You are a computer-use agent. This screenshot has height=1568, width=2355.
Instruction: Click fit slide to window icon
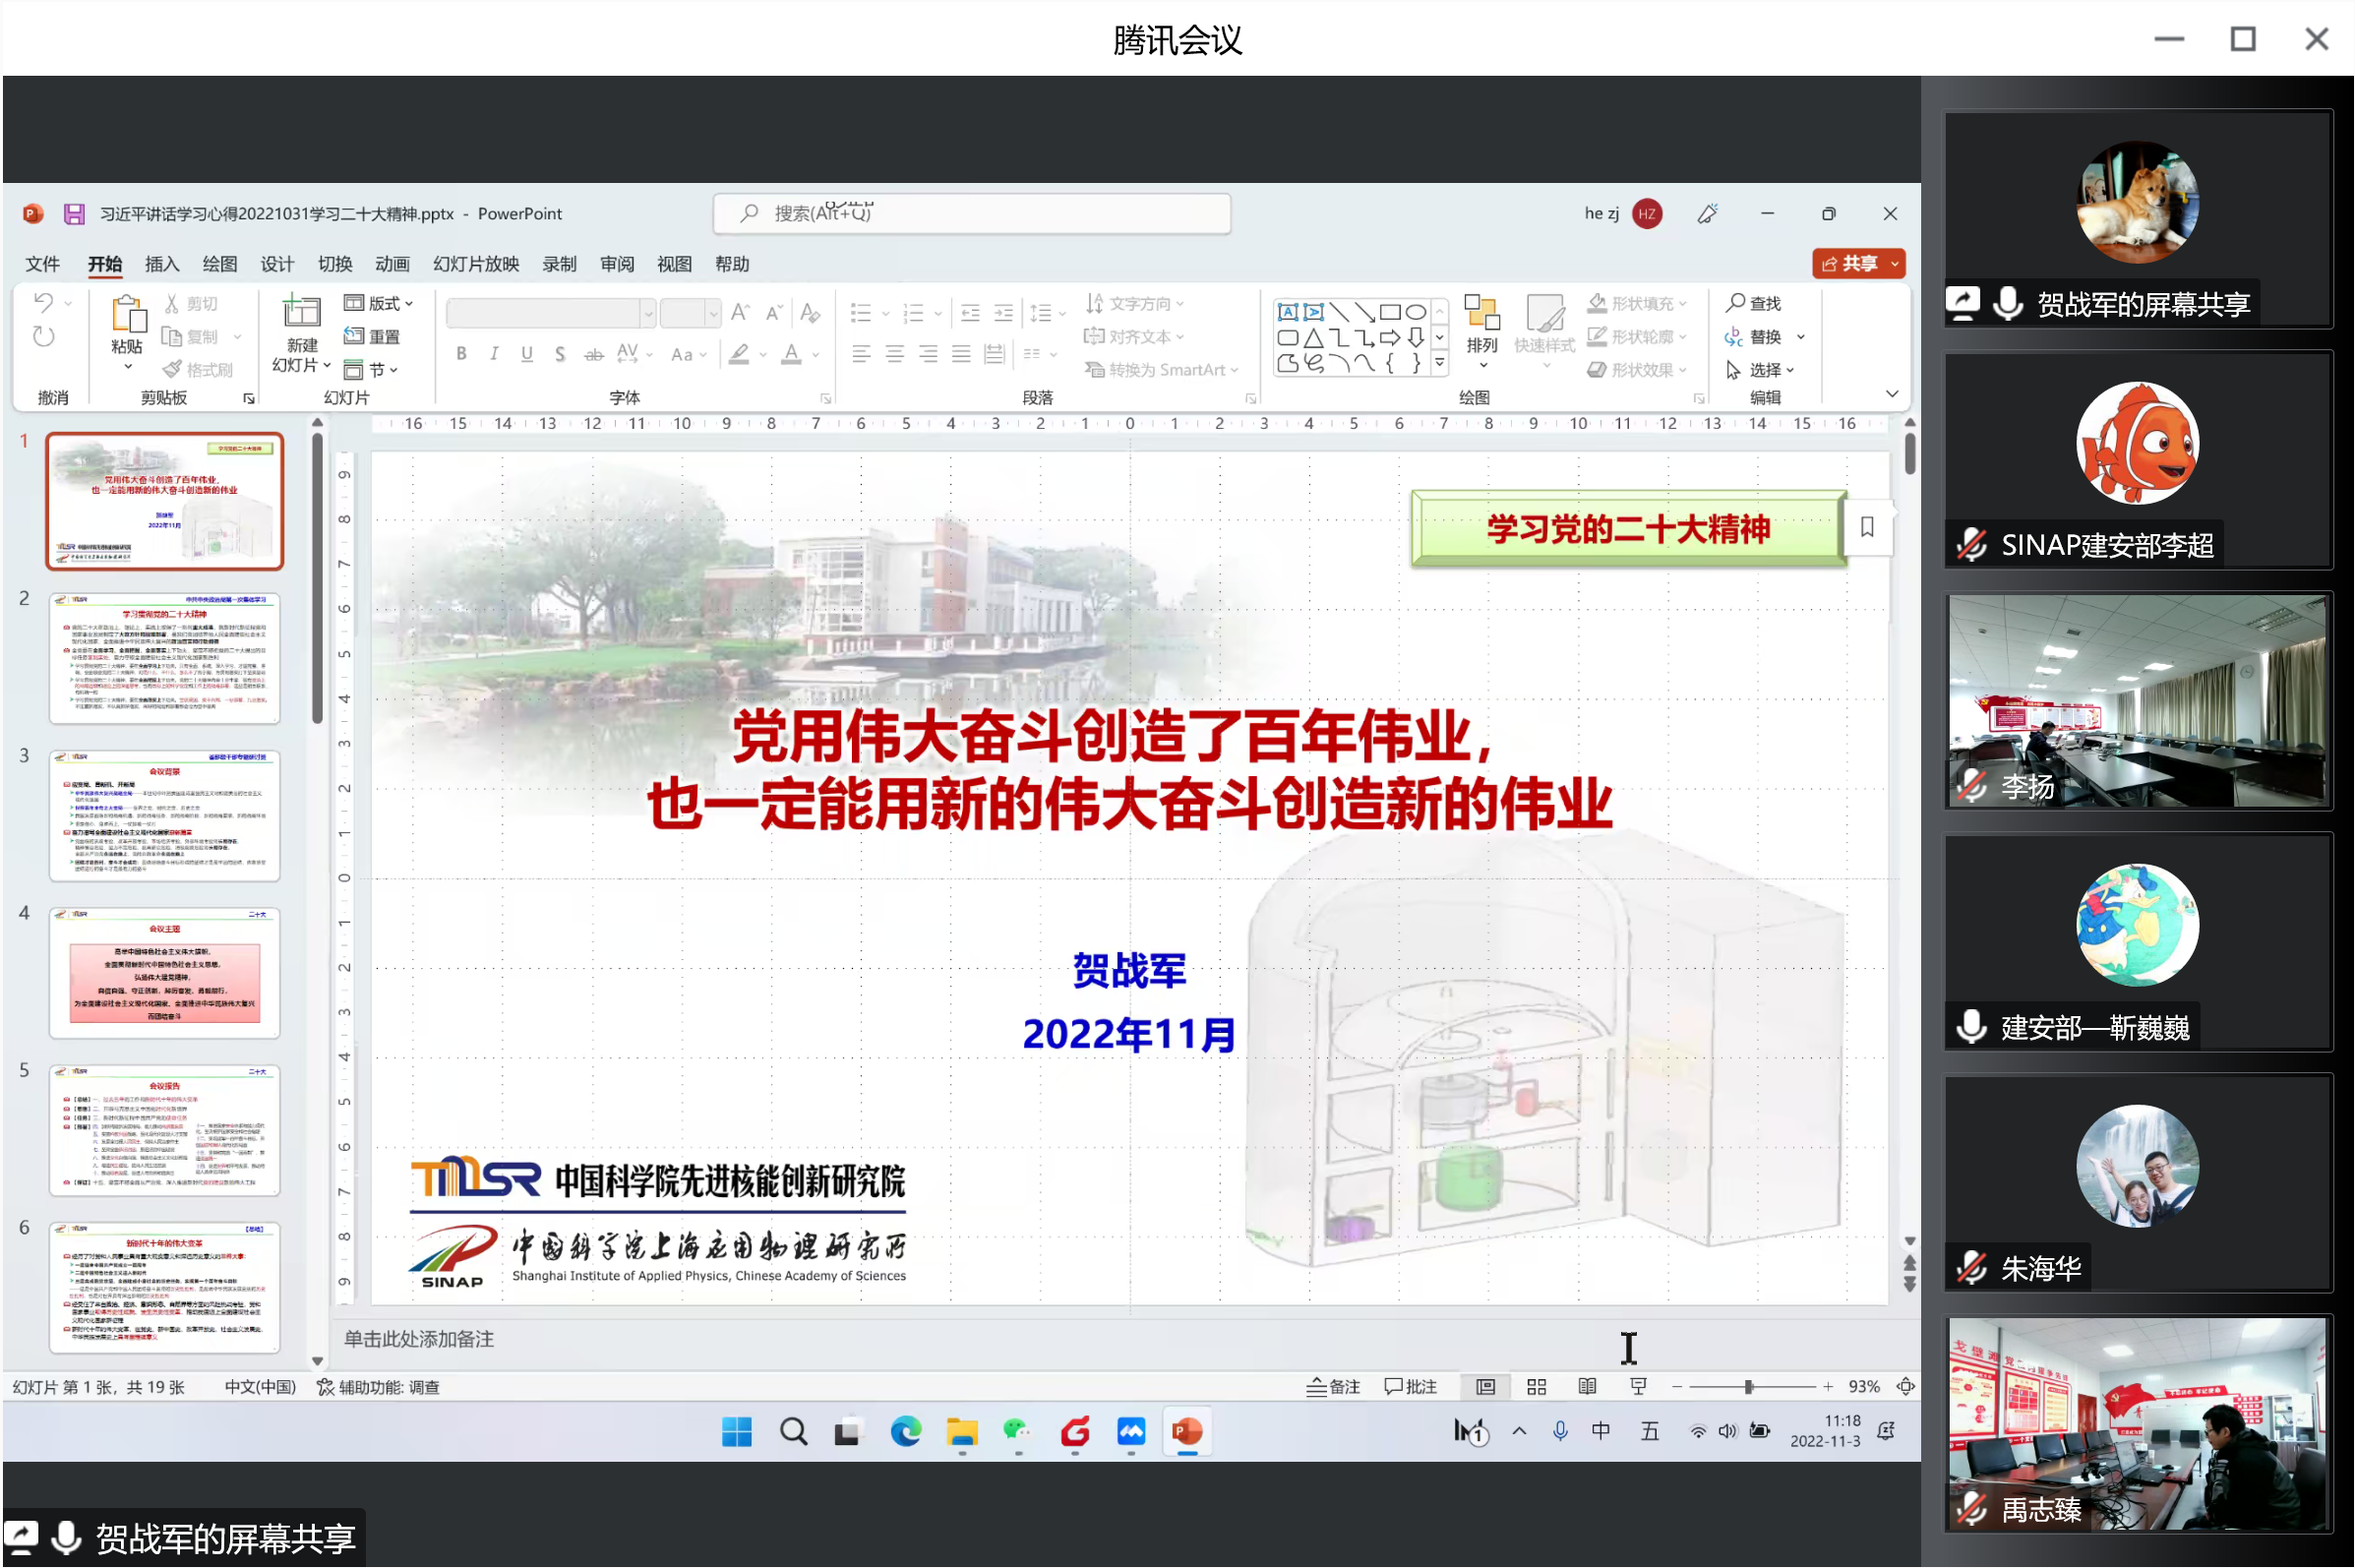pyautogui.click(x=1906, y=1387)
